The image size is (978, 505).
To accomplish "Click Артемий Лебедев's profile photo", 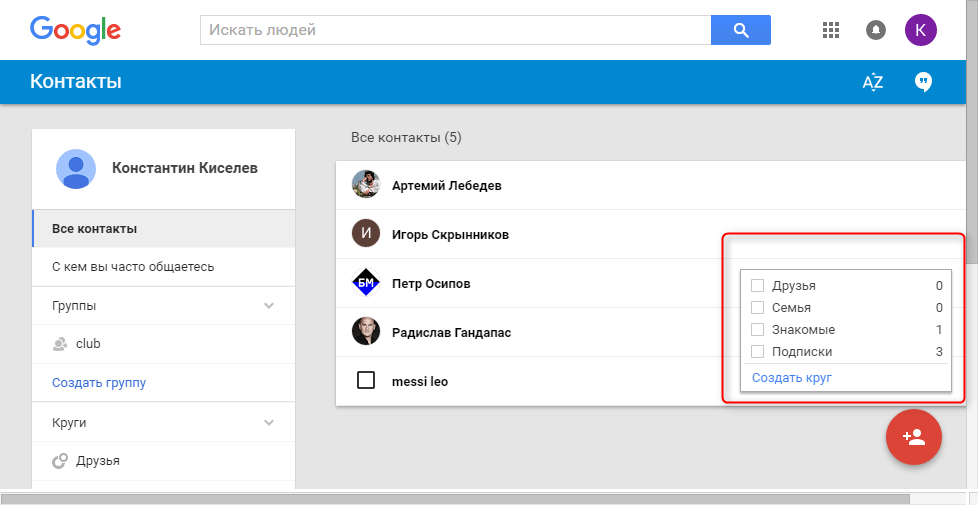I will [366, 185].
